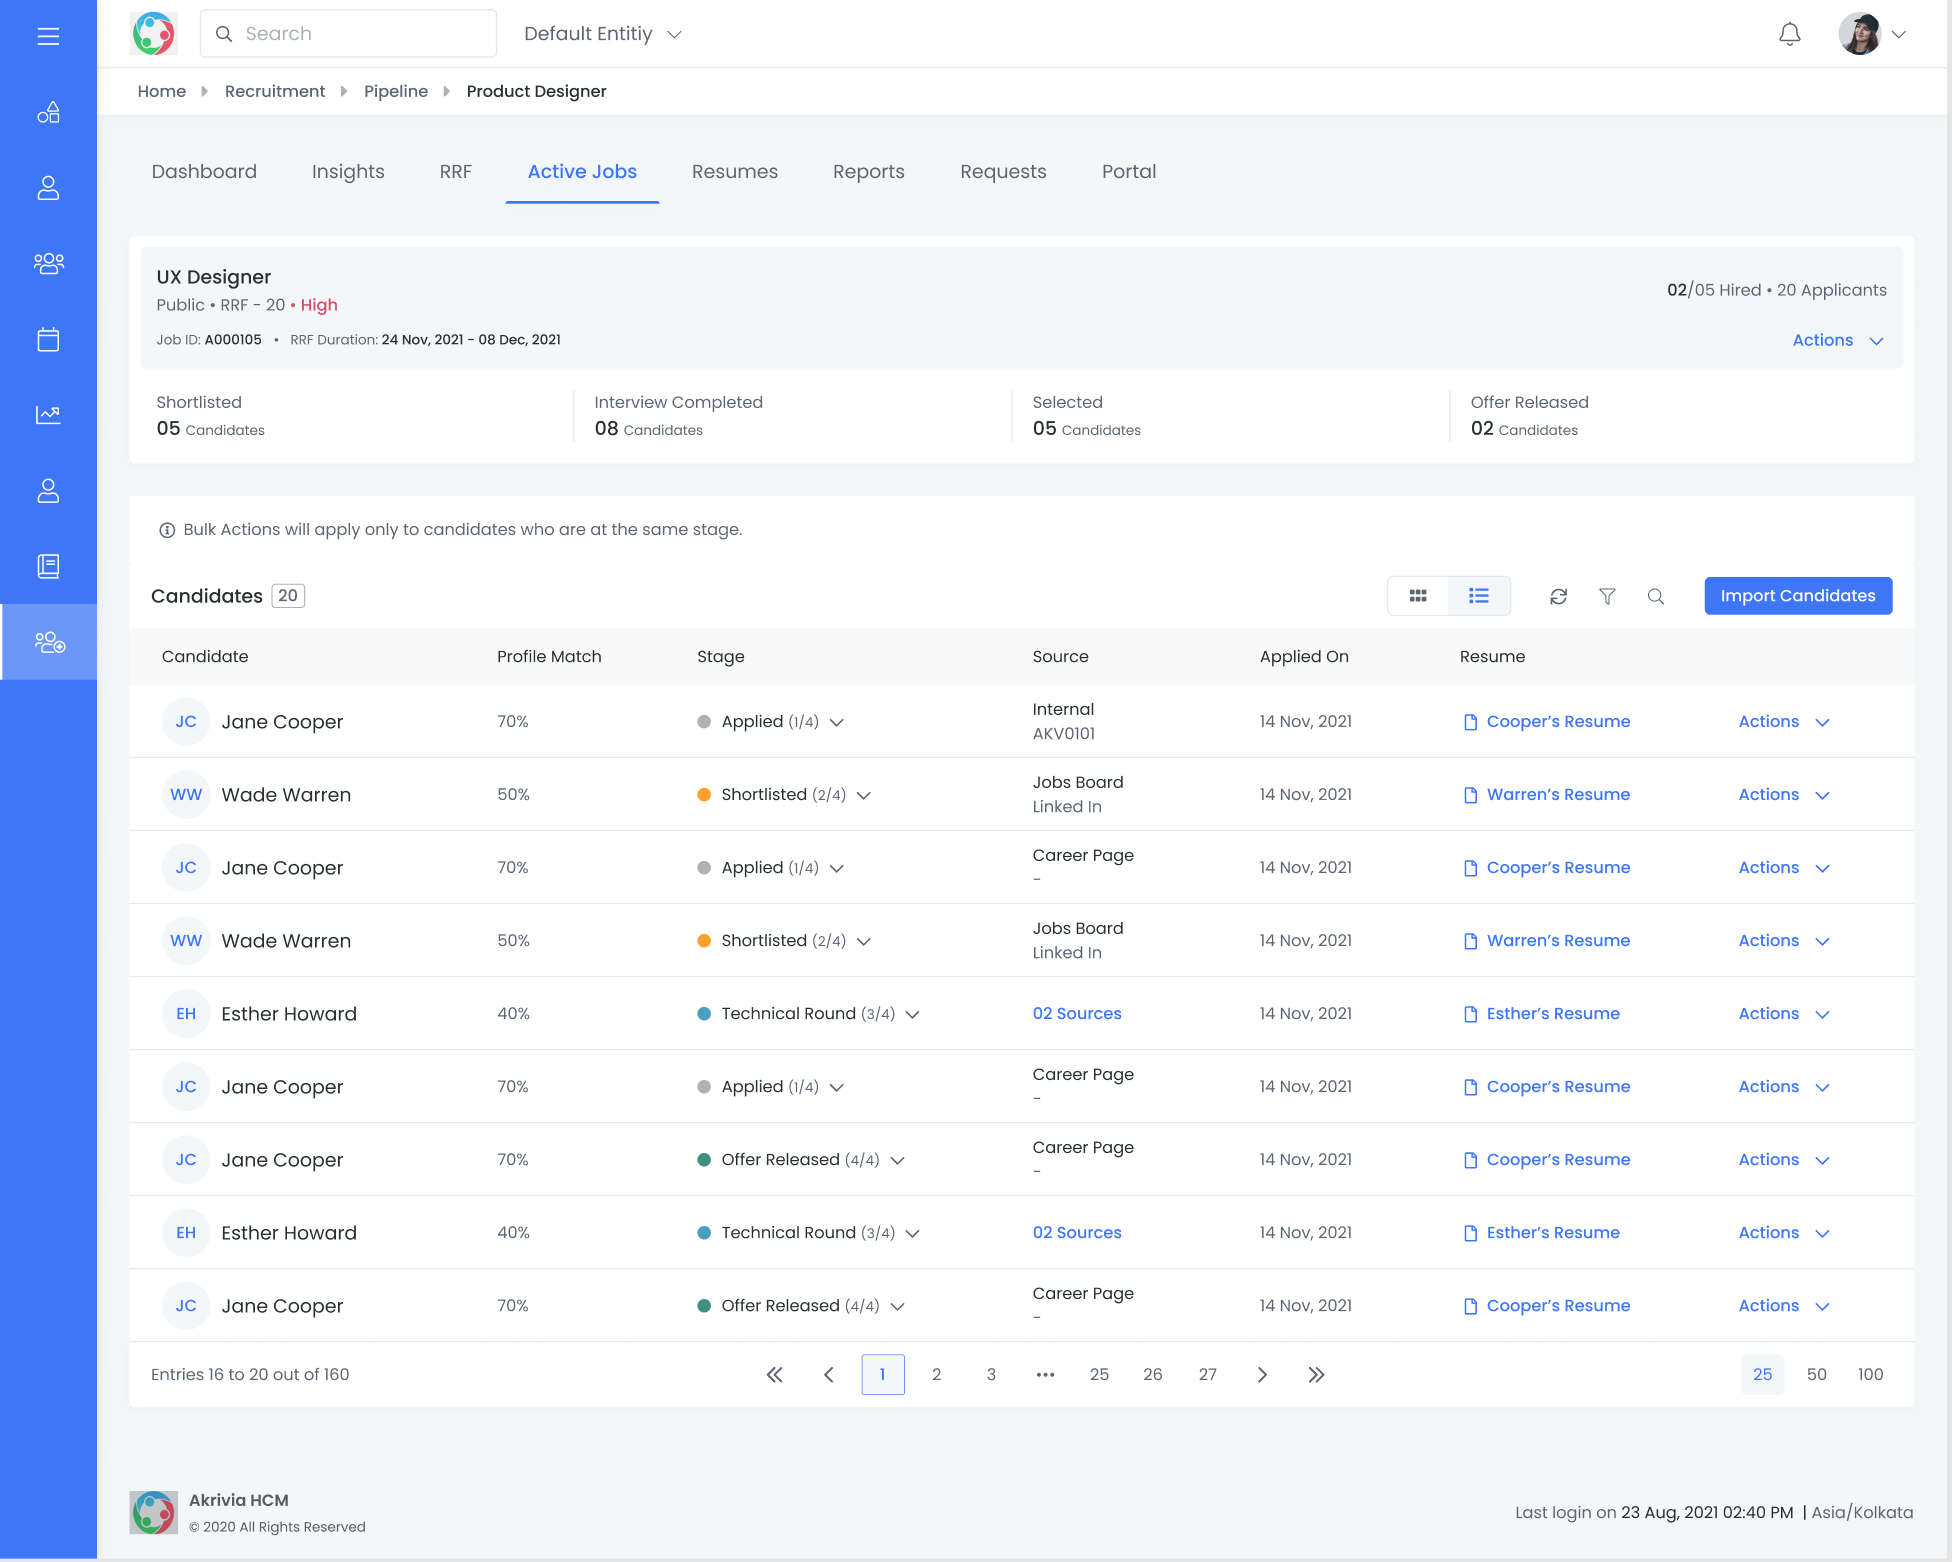Open the hamburger menu at top left
The width and height of the screenshot is (1952, 1562).
pos(47,35)
